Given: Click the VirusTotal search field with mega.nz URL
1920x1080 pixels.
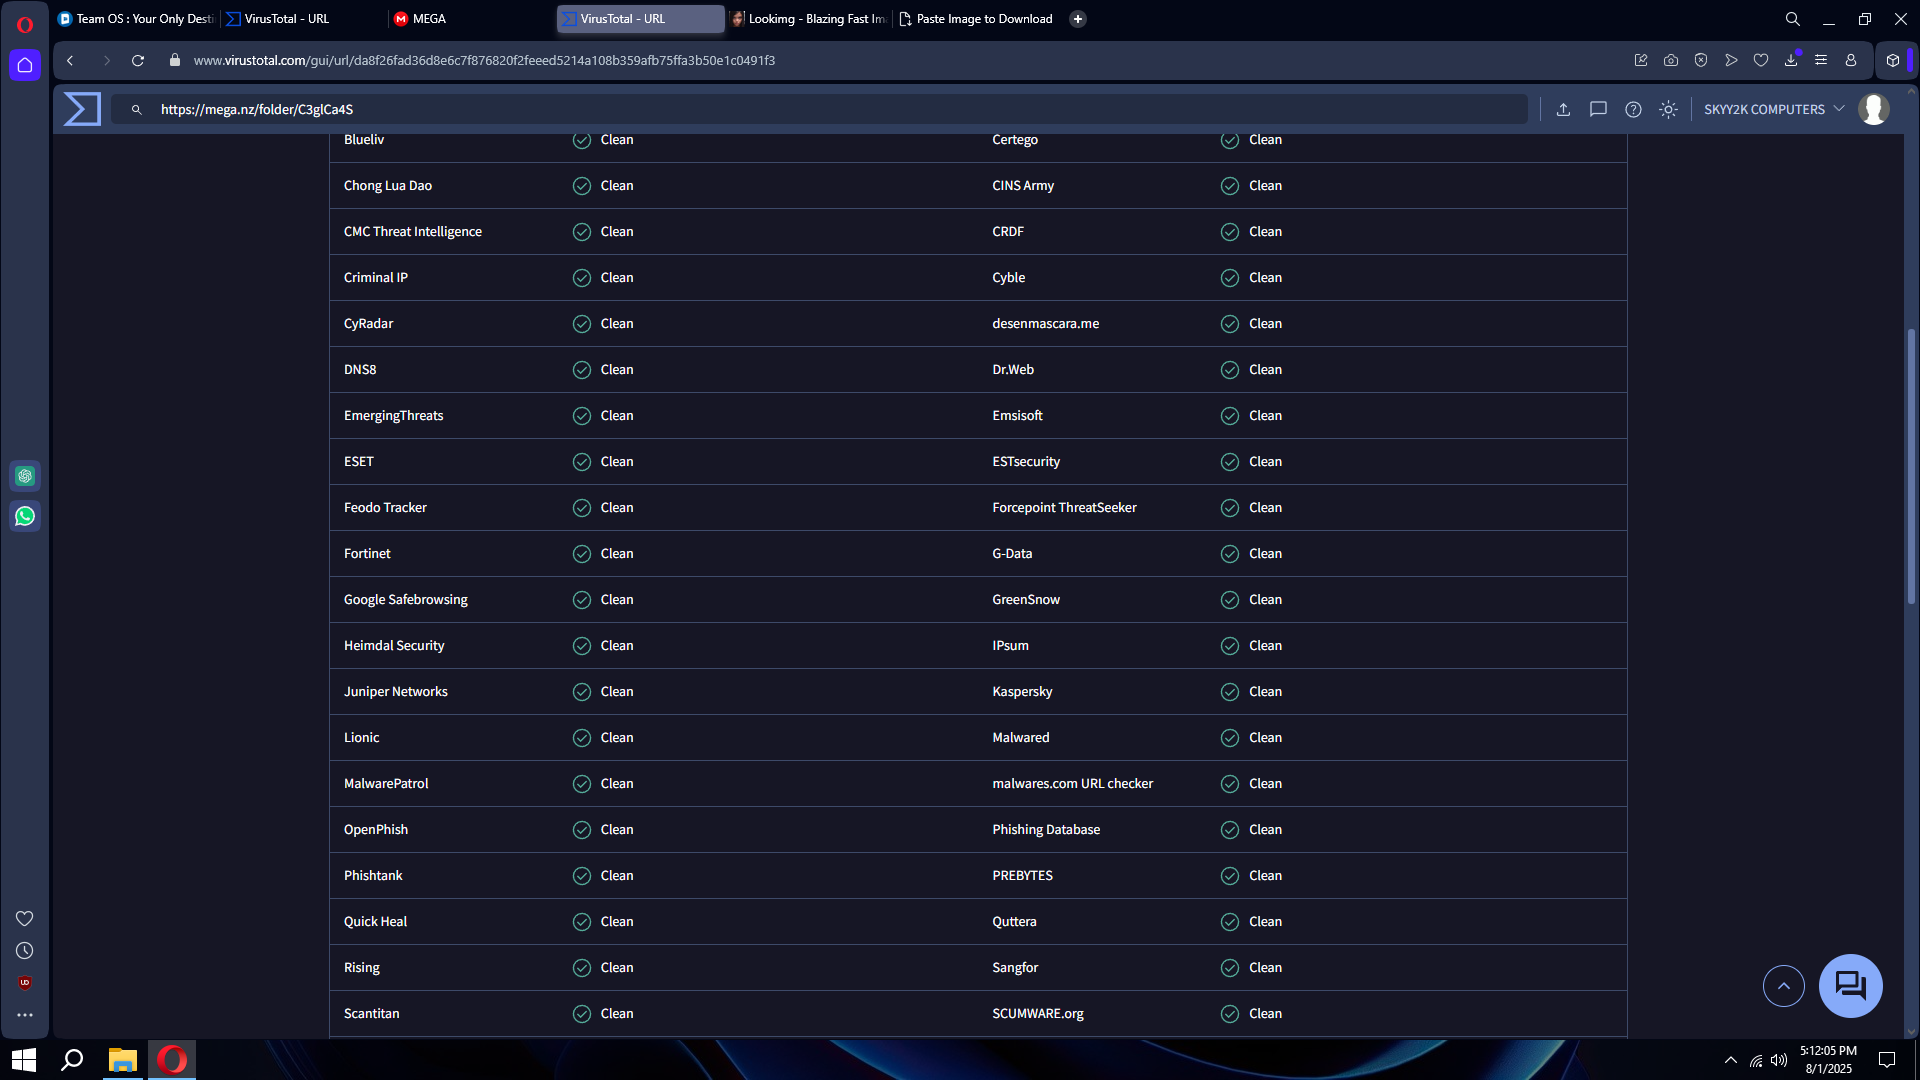Looking at the screenshot, I should [x=820, y=110].
